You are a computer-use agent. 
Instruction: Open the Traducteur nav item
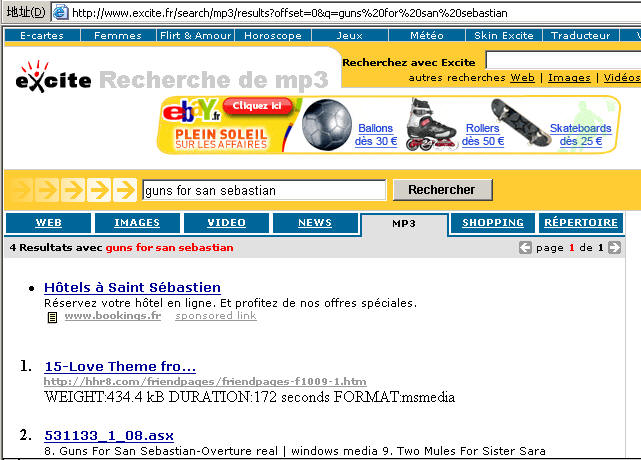click(580, 36)
